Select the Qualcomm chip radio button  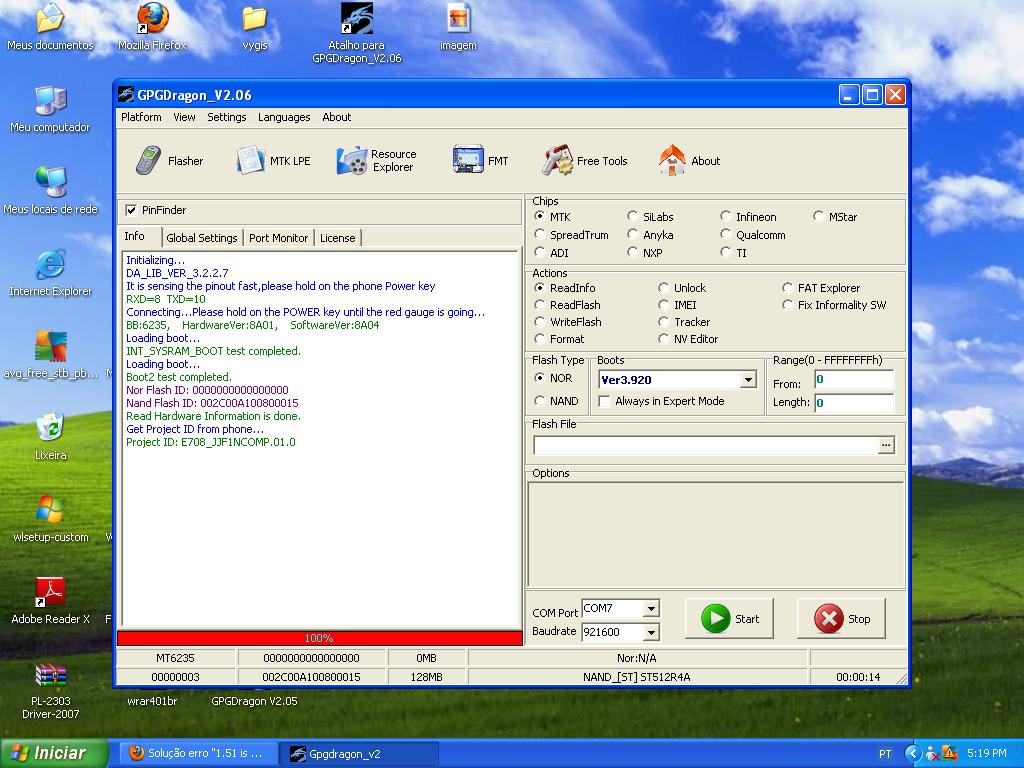pos(726,234)
